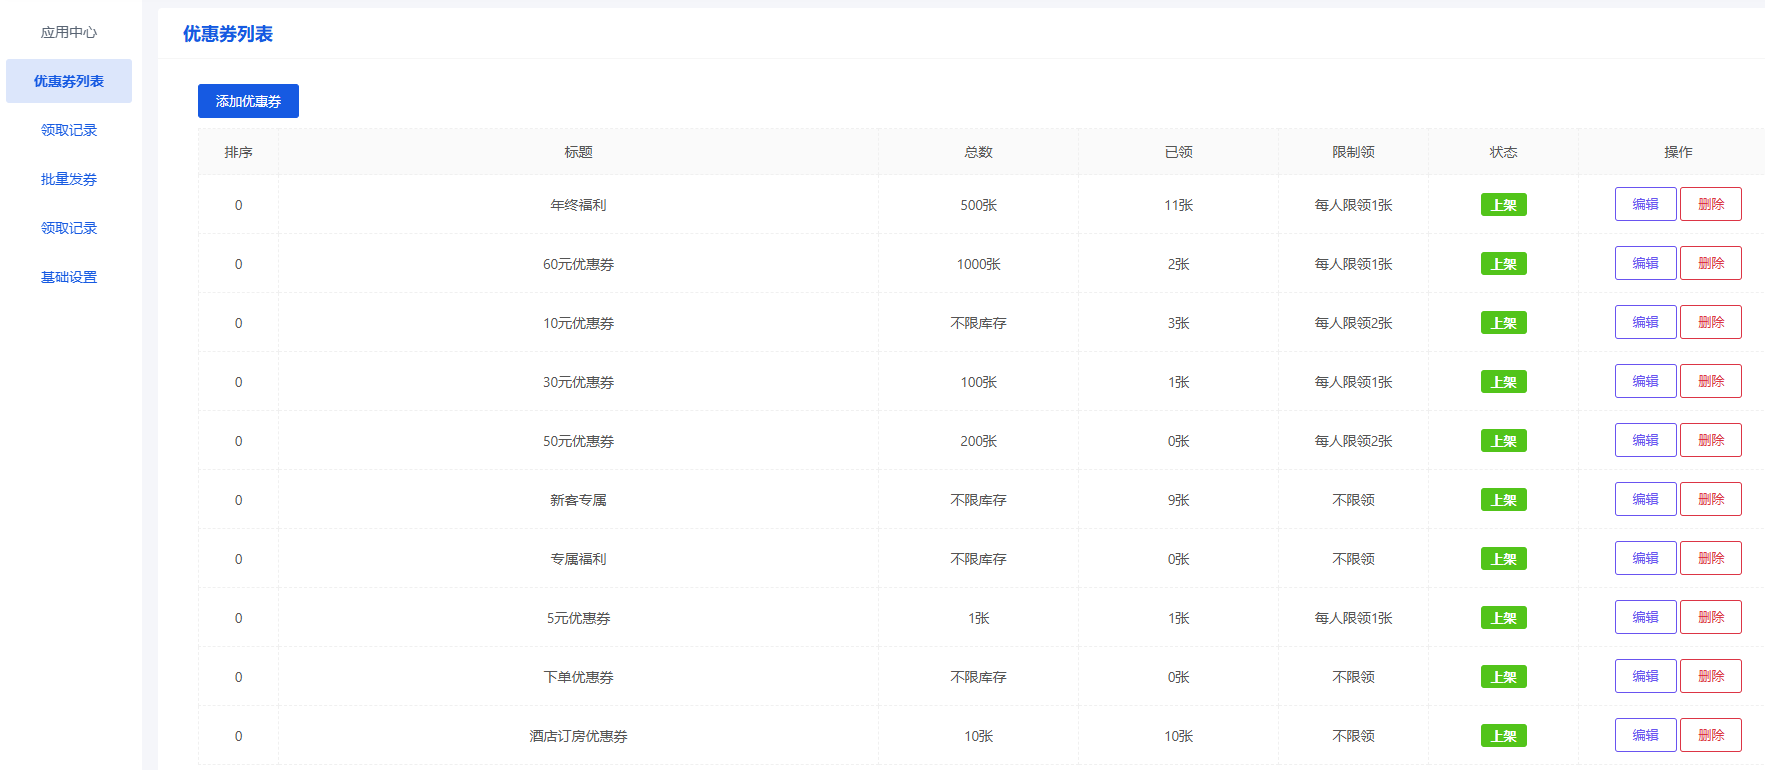
Task: Open 领取记录 directly above 批量发券
Action: (69, 130)
